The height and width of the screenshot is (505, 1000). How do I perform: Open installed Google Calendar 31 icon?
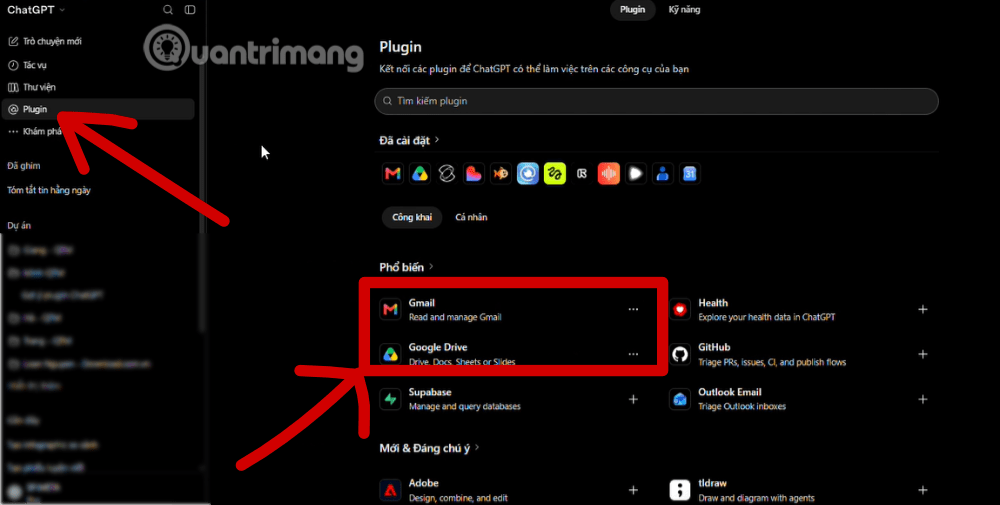click(x=689, y=173)
